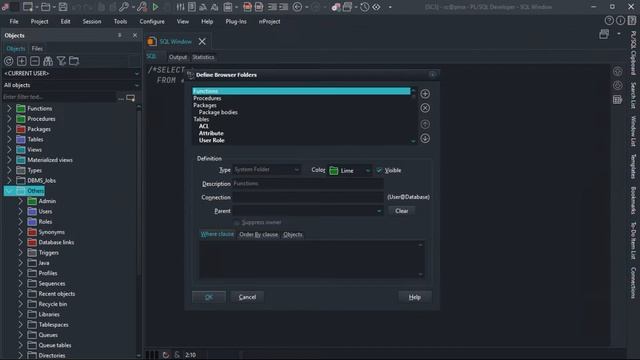The height and width of the screenshot is (360, 640).
Task: Open the Parent dropdown
Action: [379, 211]
